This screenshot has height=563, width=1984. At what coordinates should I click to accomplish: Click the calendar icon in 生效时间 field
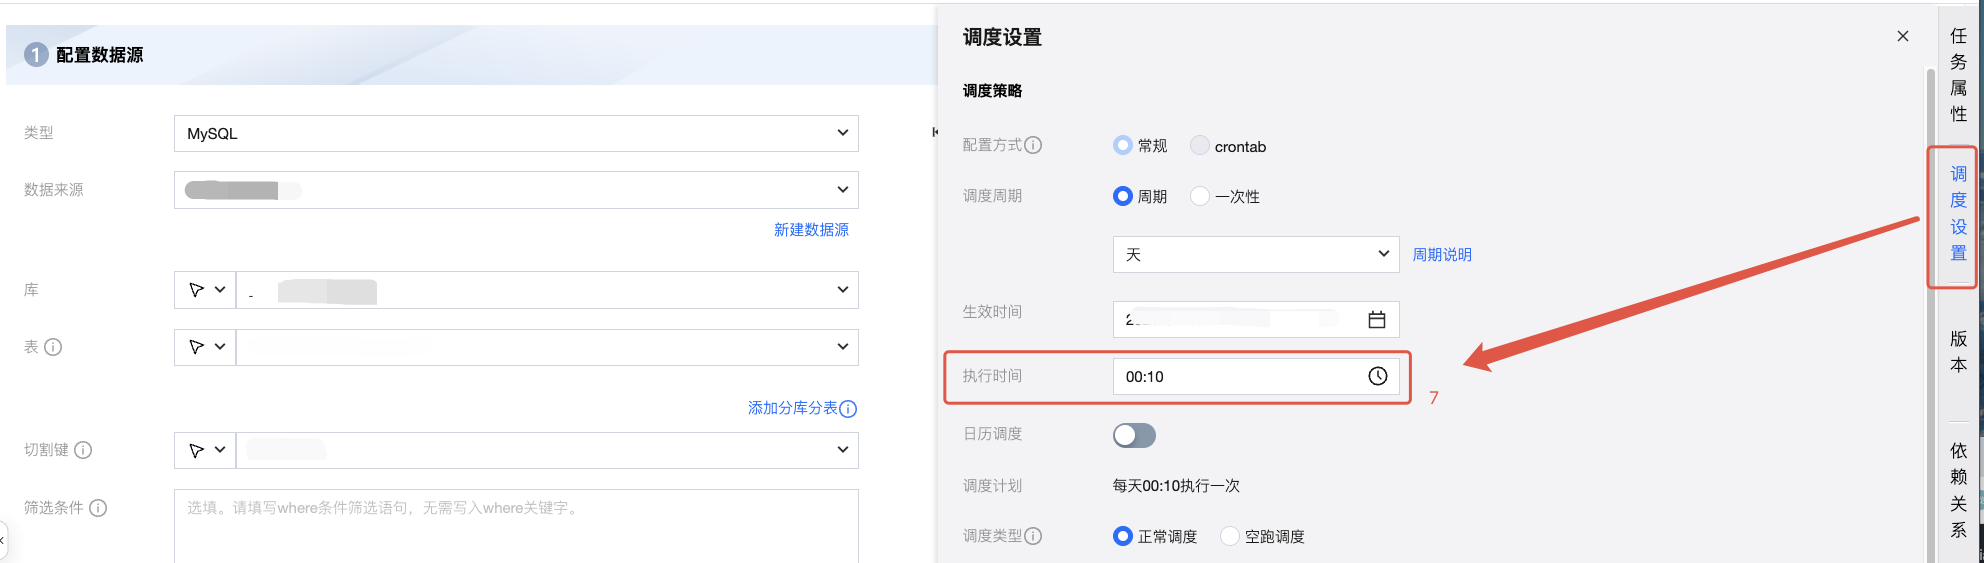coord(1377,320)
